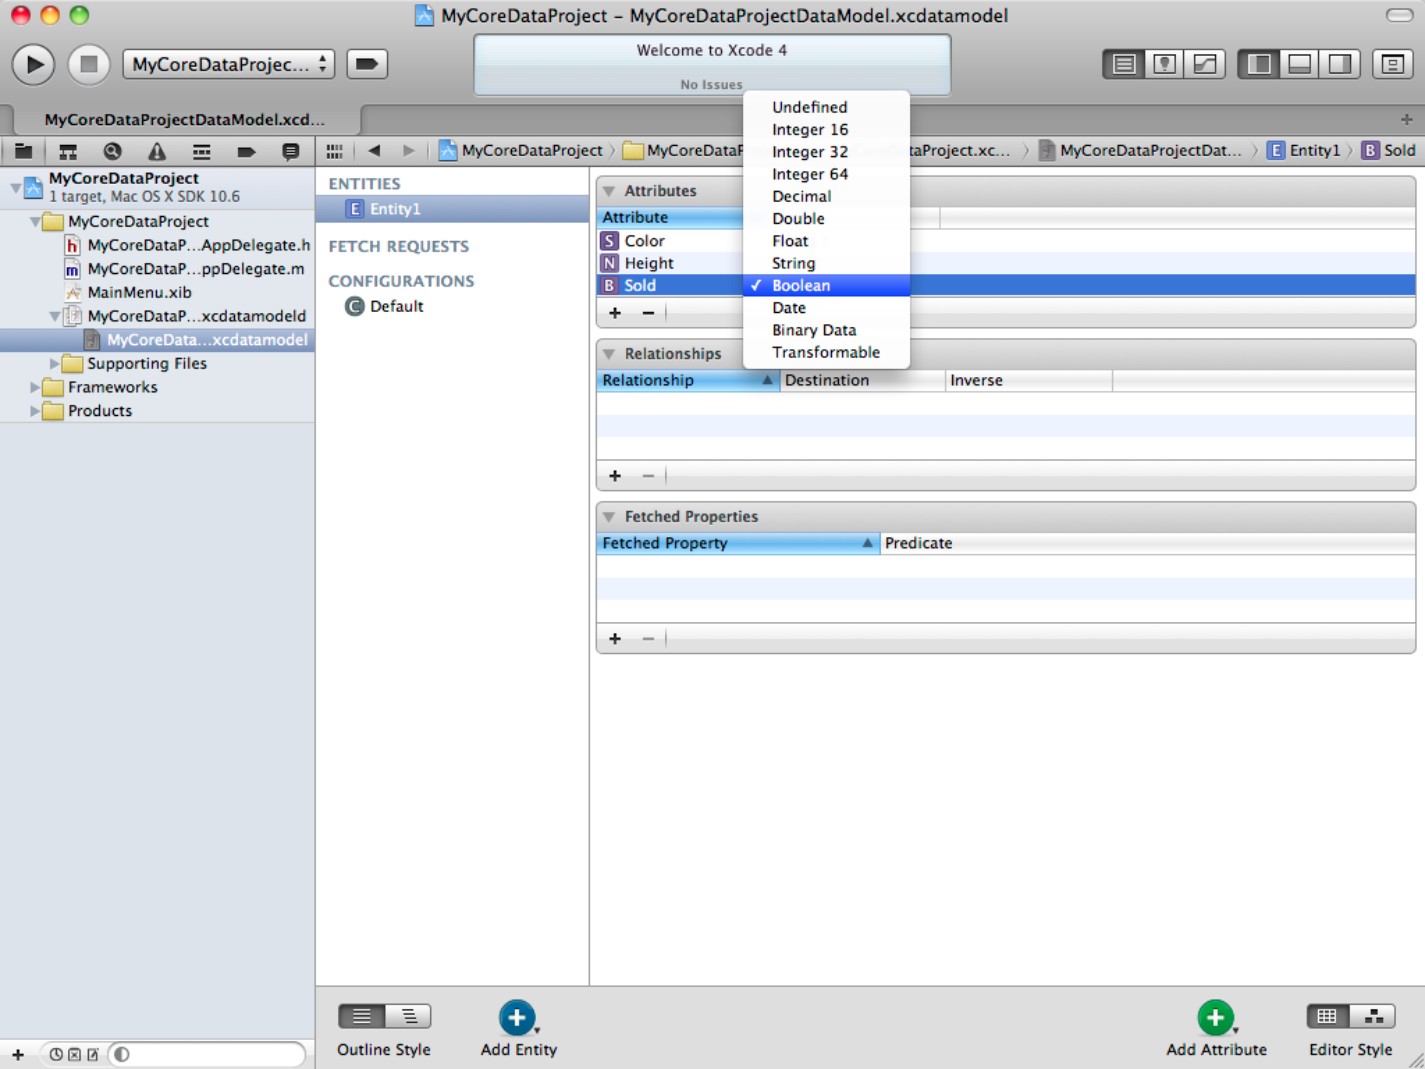
Task: Collapse the xcdatamodeld bundle
Action: pyautogui.click(x=54, y=316)
